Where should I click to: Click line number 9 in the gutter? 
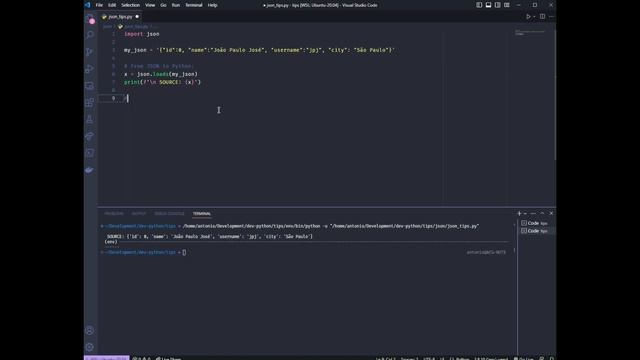click(x=113, y=98)
